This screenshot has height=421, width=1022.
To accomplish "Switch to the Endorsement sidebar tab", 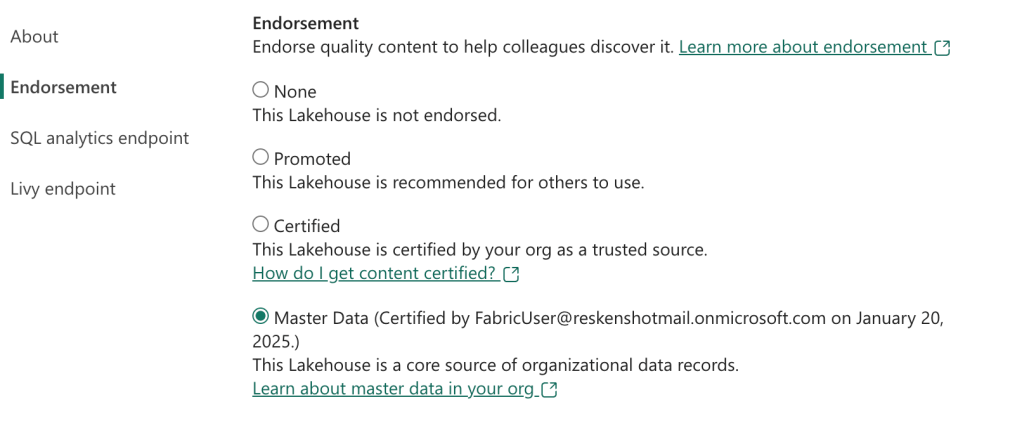I will [63, 87].
